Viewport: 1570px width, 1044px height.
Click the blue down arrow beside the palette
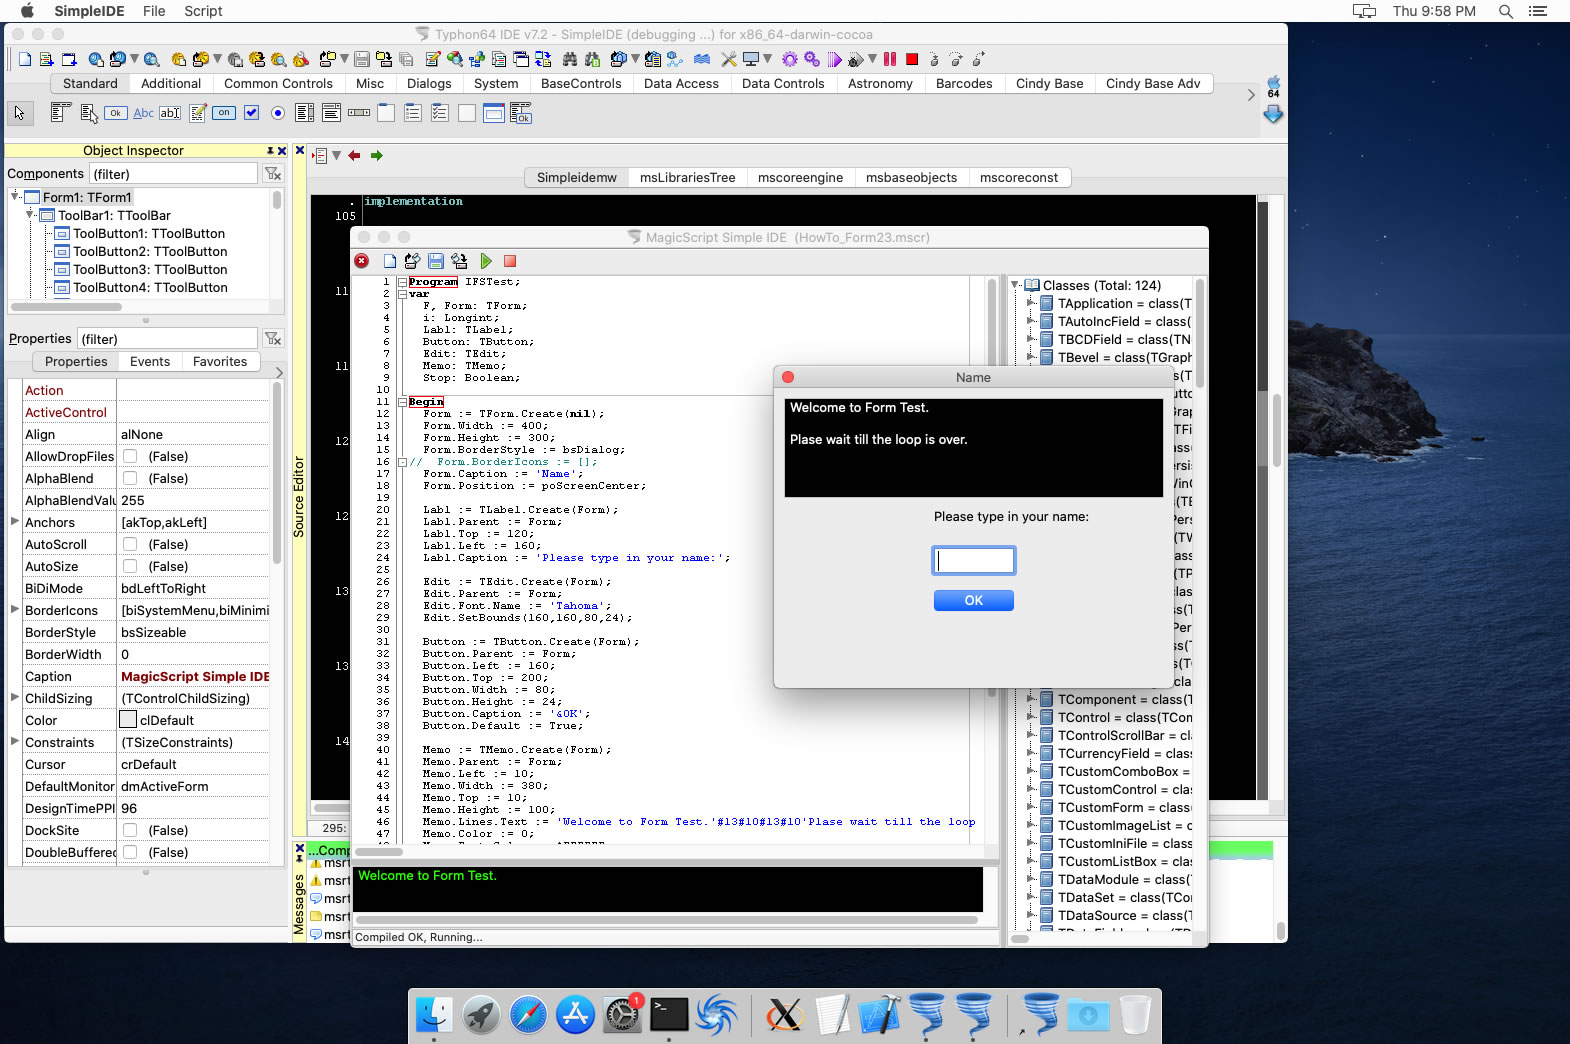[1273, 115]
